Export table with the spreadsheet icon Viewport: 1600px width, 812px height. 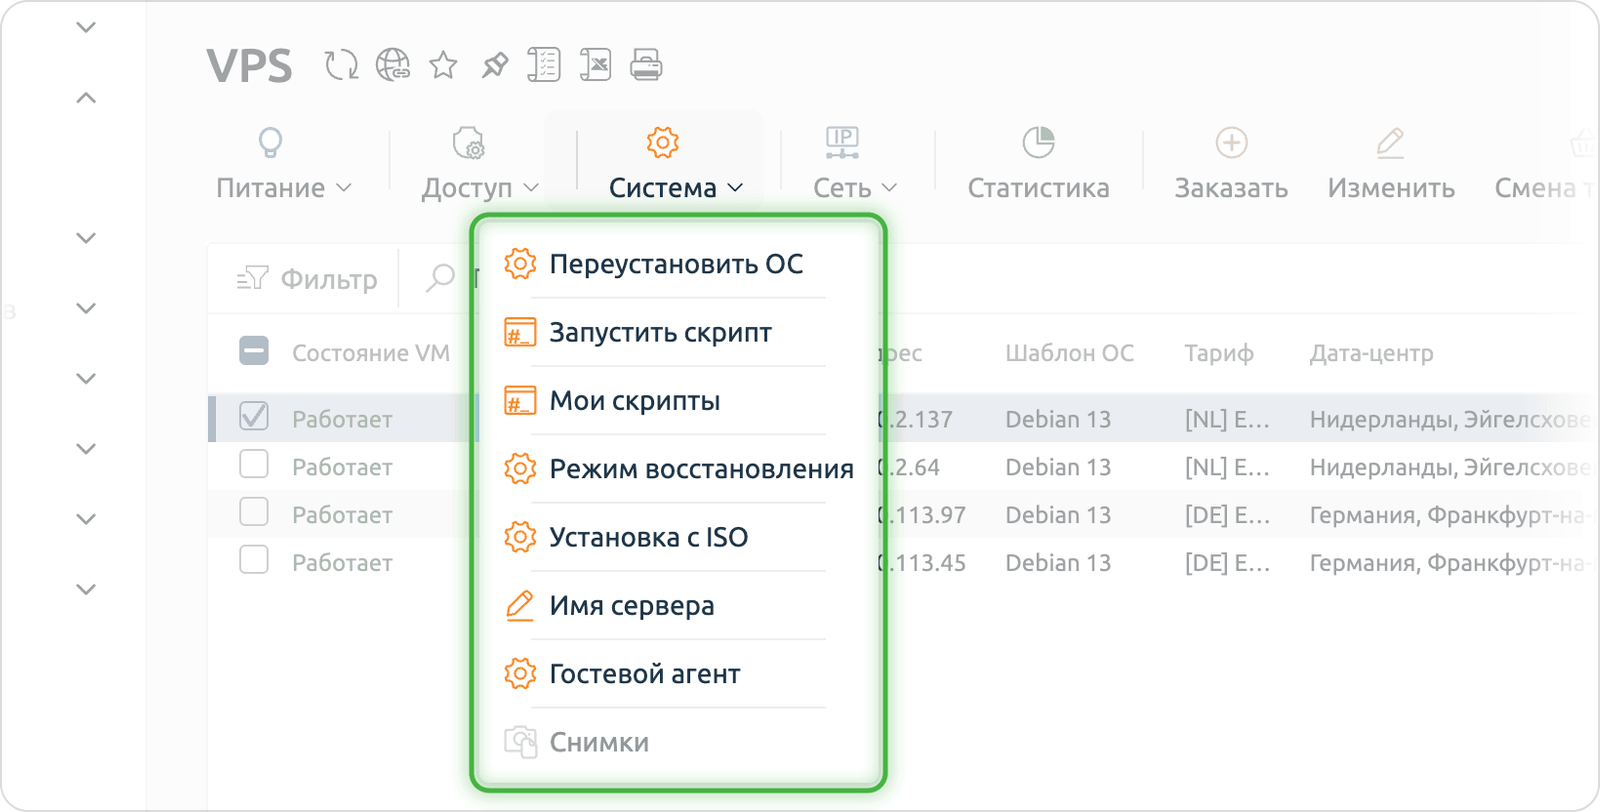pyautogui.click(x=595, y=65)
